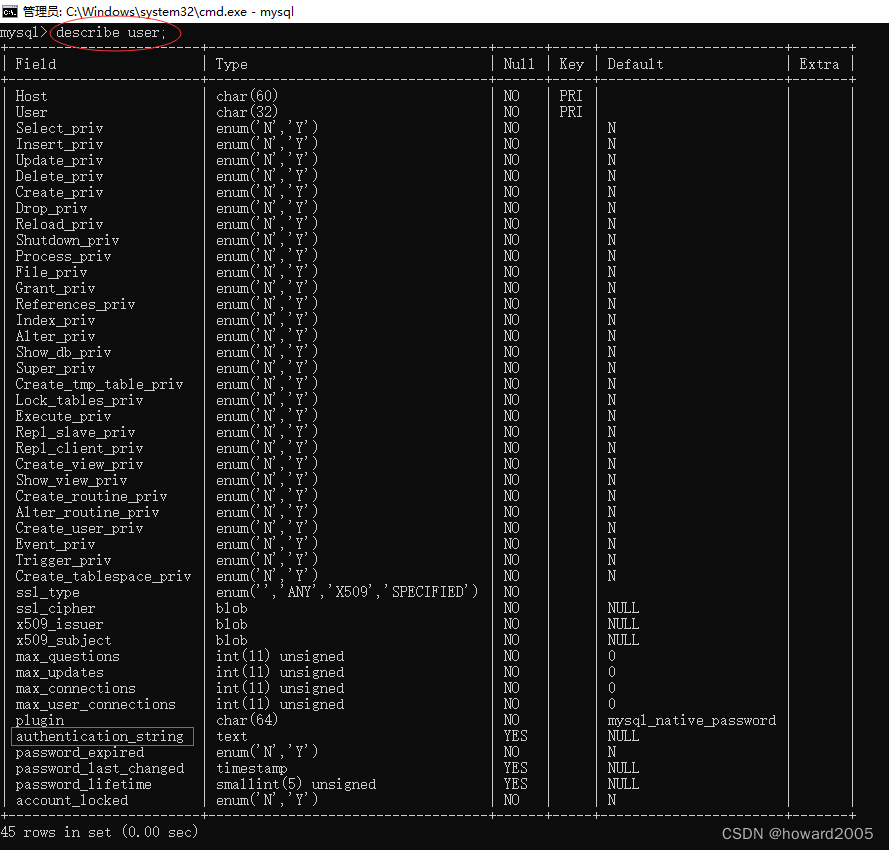This screenshot has width=889, height=850.
Task: Select the 'Select_priv' field
Action: pyautogui.click(x=60, y=128)
